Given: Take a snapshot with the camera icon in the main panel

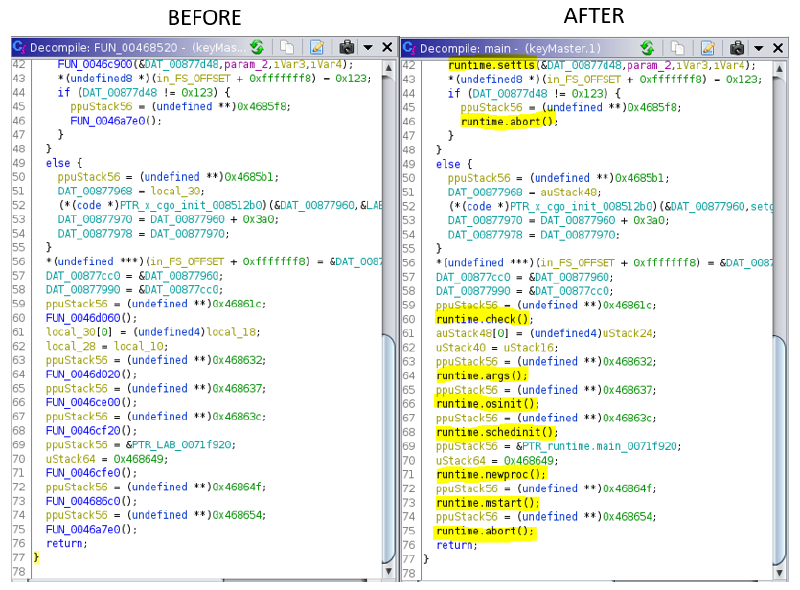Looking at the screenshot, I should coord(737,47).
